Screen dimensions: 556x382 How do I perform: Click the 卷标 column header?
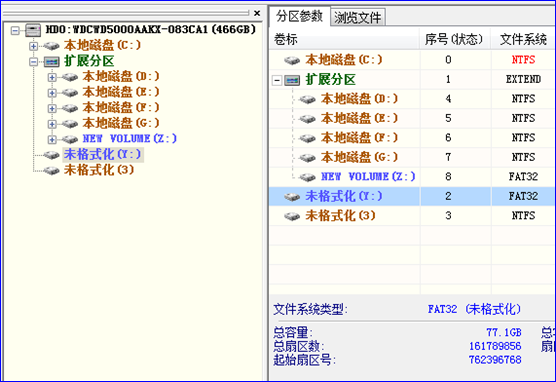tap(344, 39)
